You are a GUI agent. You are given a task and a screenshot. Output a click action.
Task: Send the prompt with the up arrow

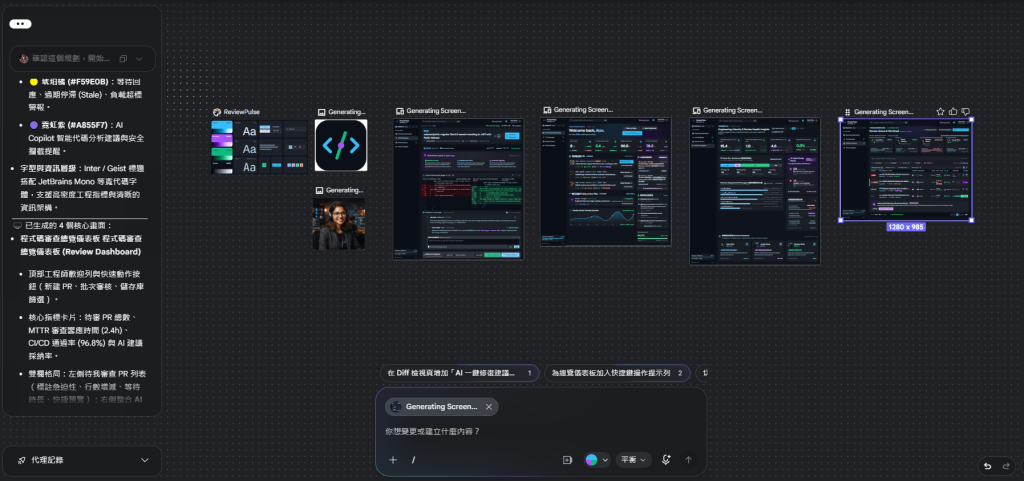coord(688,459)
